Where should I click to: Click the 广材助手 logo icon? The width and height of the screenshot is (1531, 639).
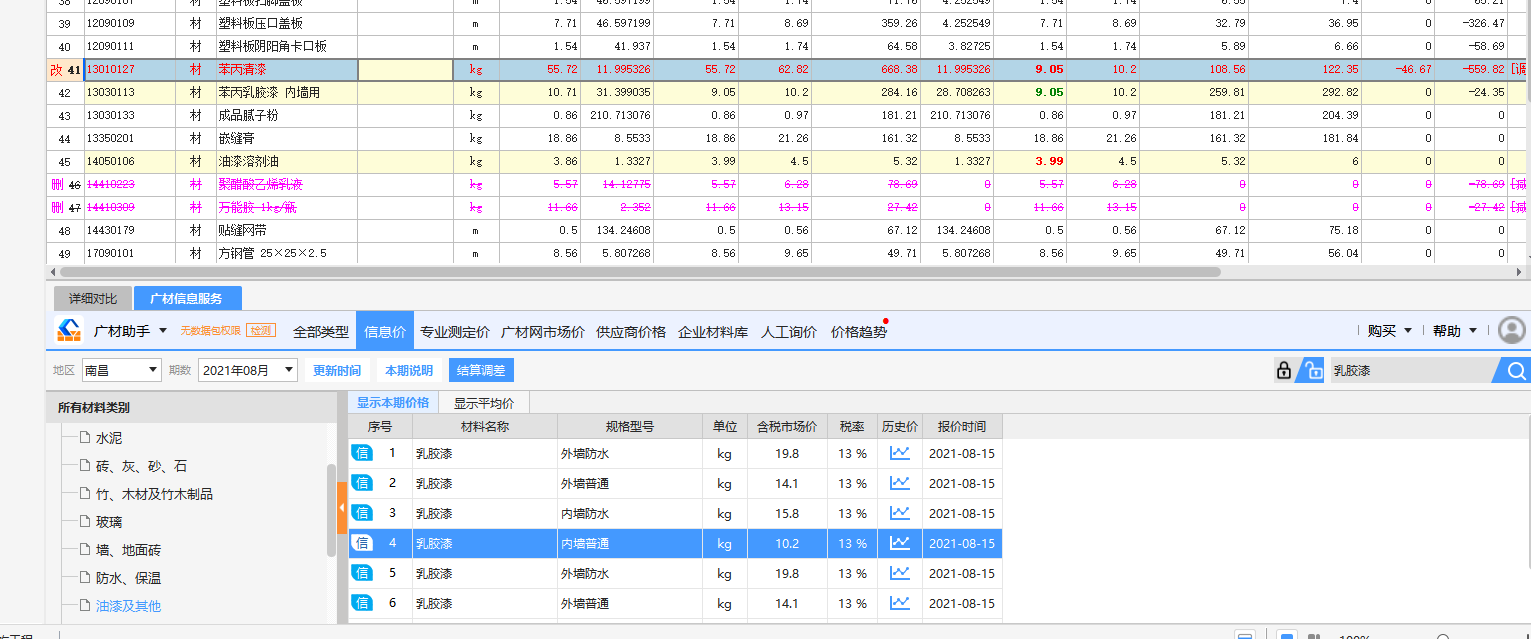click(67, 331)
